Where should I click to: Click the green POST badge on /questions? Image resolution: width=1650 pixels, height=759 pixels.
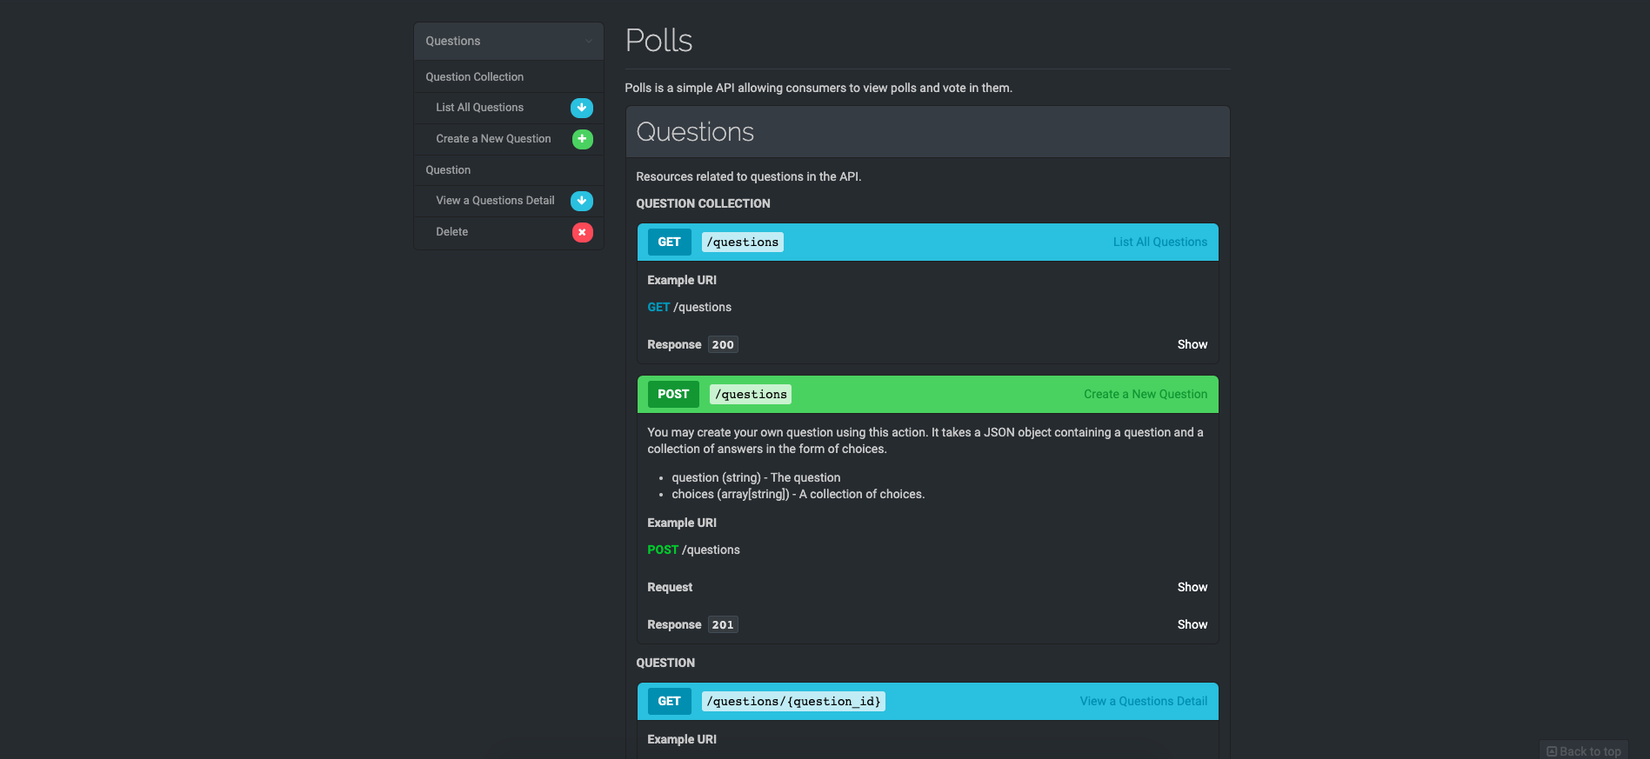pos(673,394)
